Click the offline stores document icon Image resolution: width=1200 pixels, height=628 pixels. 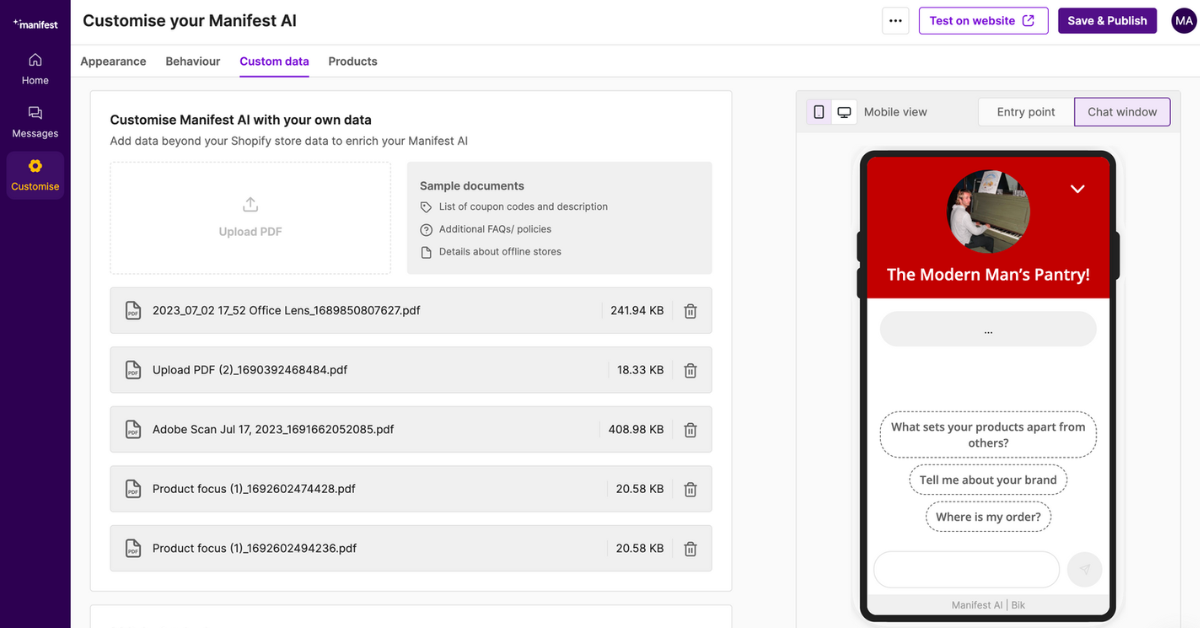[x=426, y=252]
